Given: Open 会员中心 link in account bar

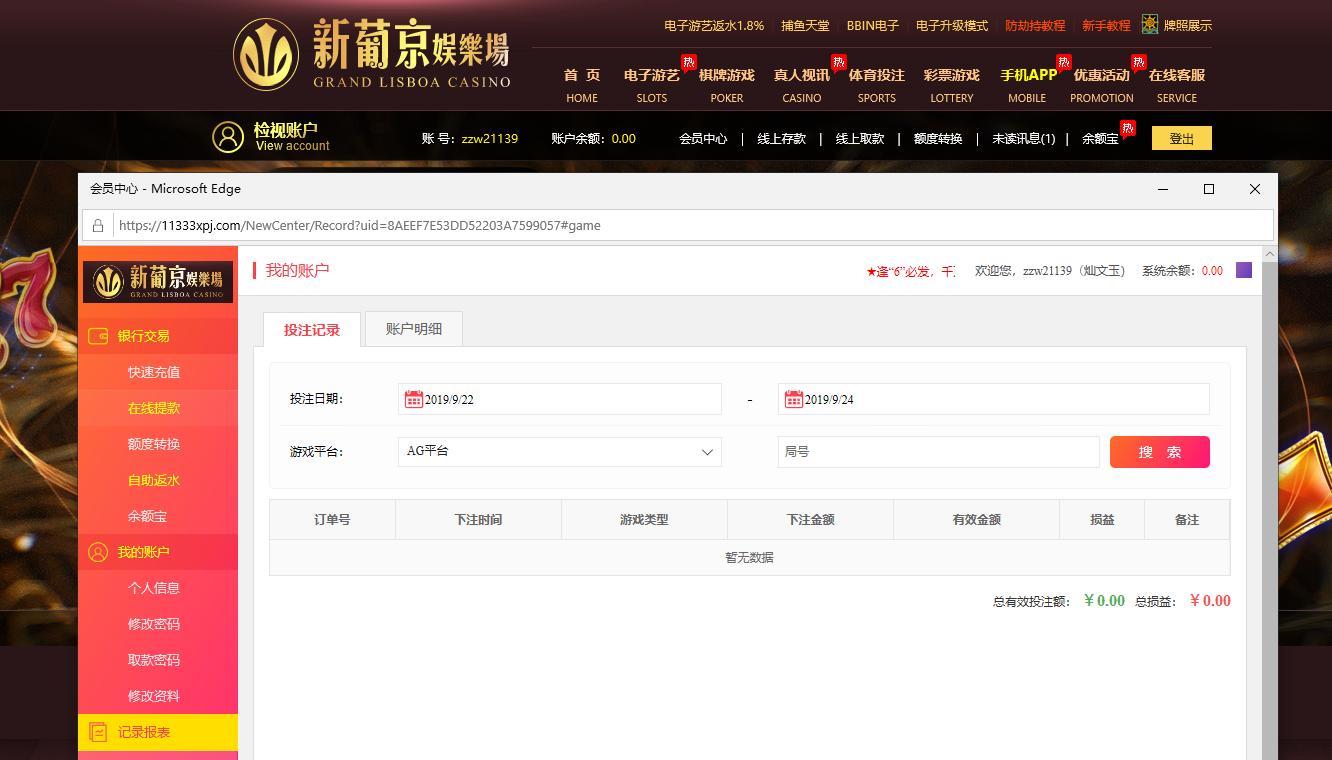Looking at the screenshot, I should [x=703, y=139].
